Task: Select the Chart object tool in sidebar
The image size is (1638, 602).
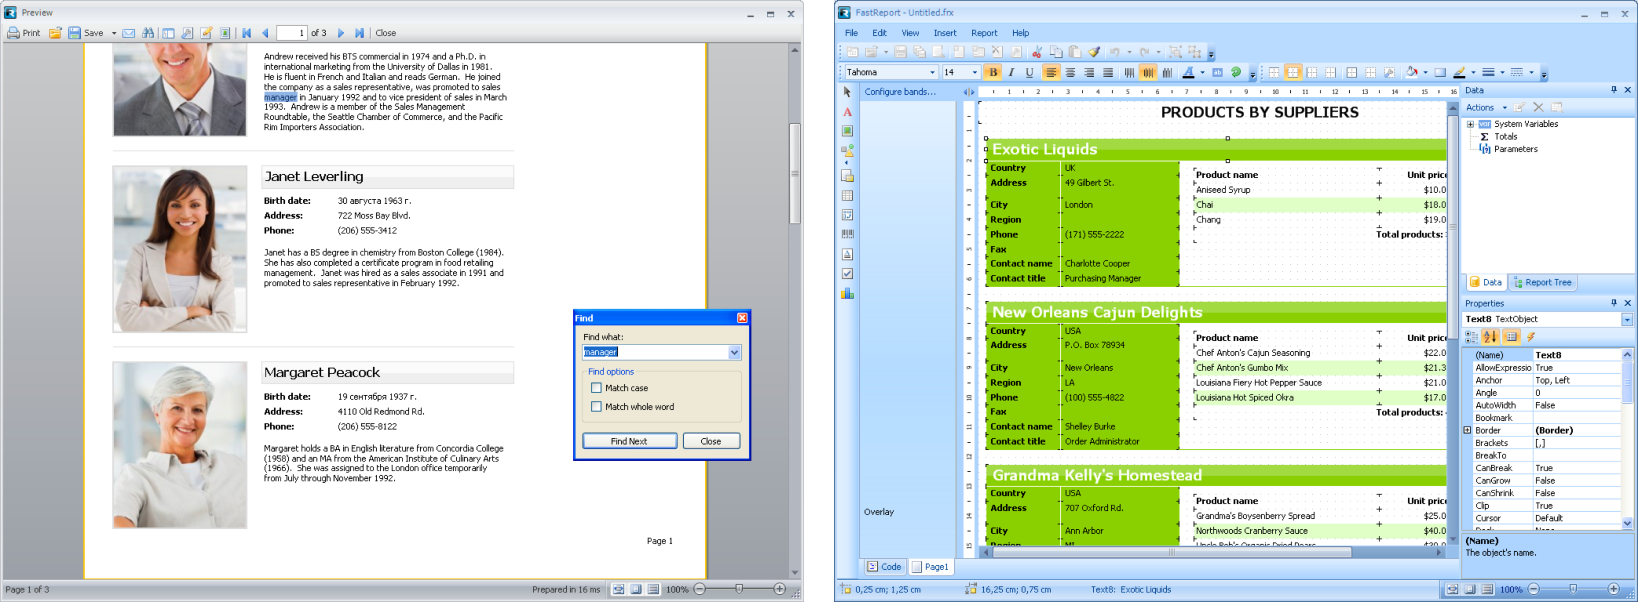Action: (x=847, y=293)
